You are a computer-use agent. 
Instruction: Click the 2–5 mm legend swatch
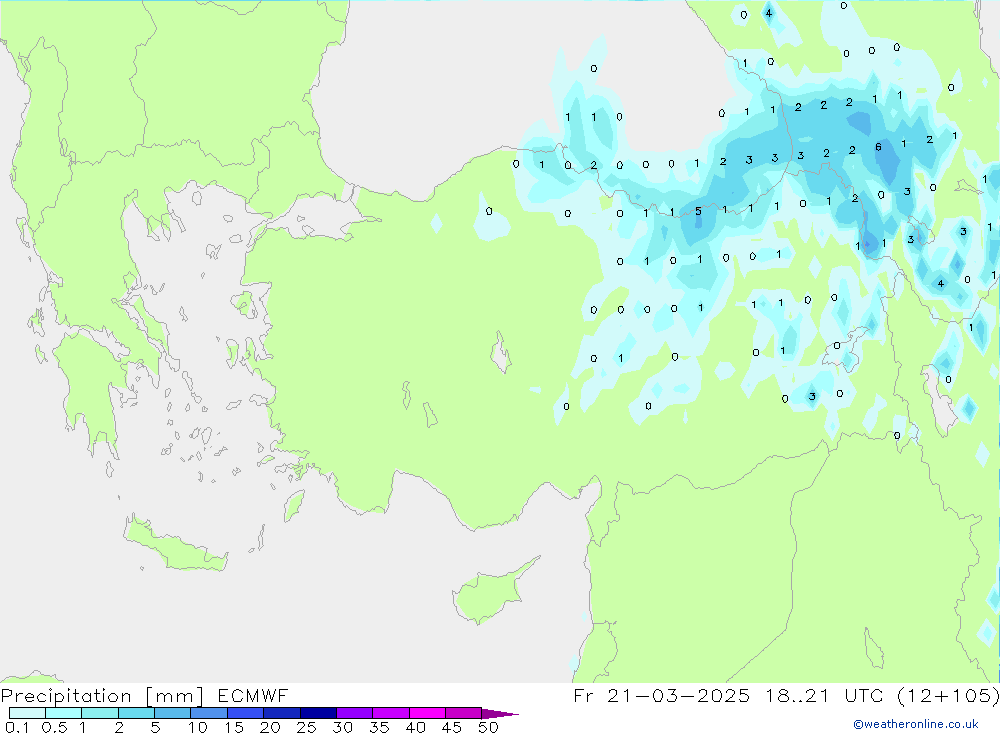tap(136, 713)
